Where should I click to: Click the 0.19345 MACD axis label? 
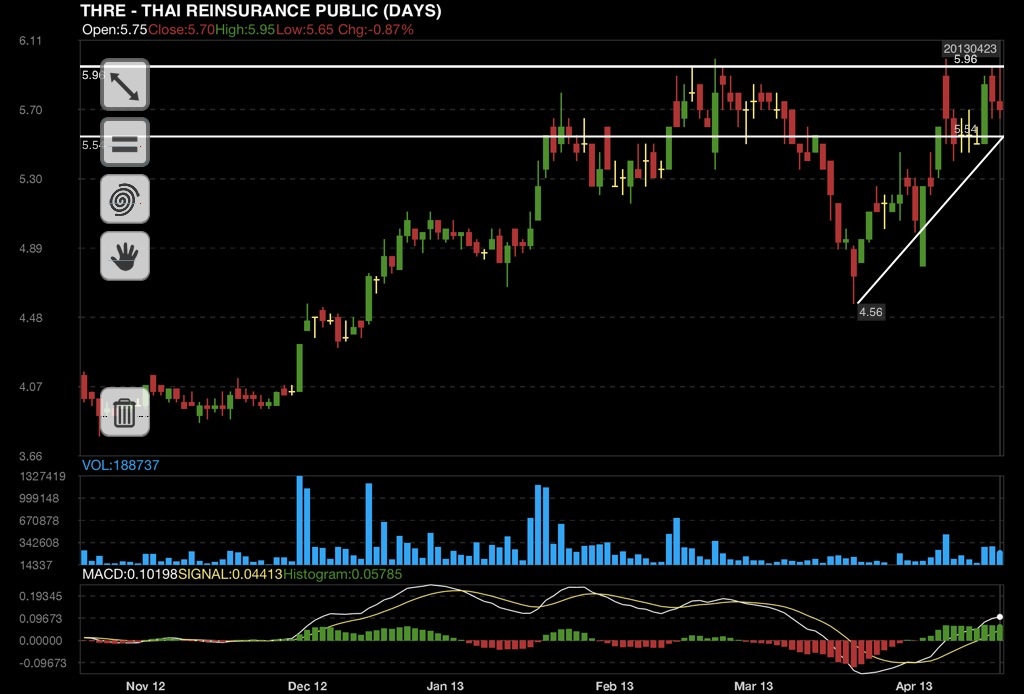(40, 597)
